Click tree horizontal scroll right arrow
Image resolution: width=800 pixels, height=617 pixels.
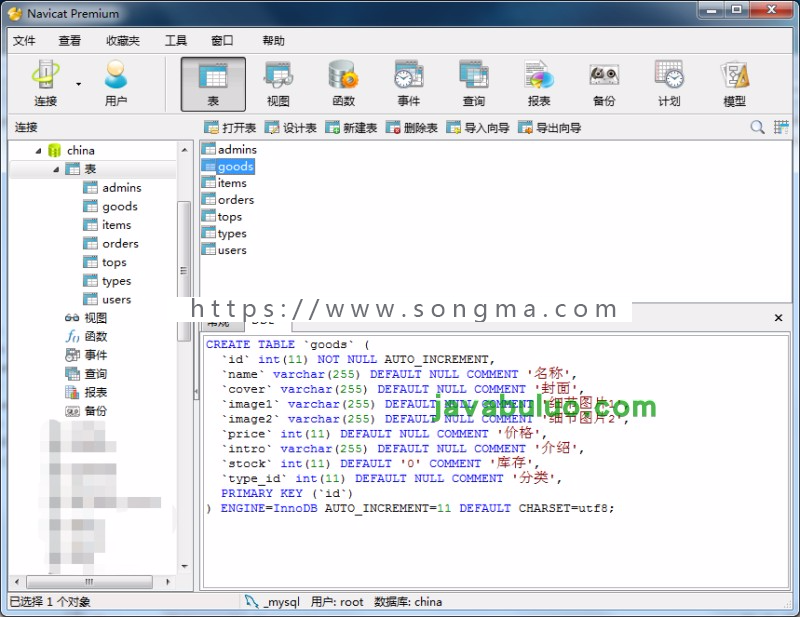[x=168, y=582]
